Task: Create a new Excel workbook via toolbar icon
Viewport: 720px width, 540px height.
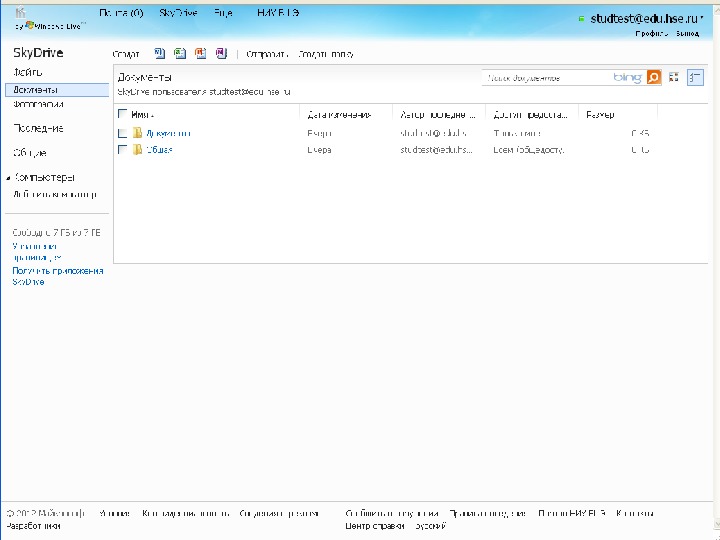Action: (x=180, y=54)
